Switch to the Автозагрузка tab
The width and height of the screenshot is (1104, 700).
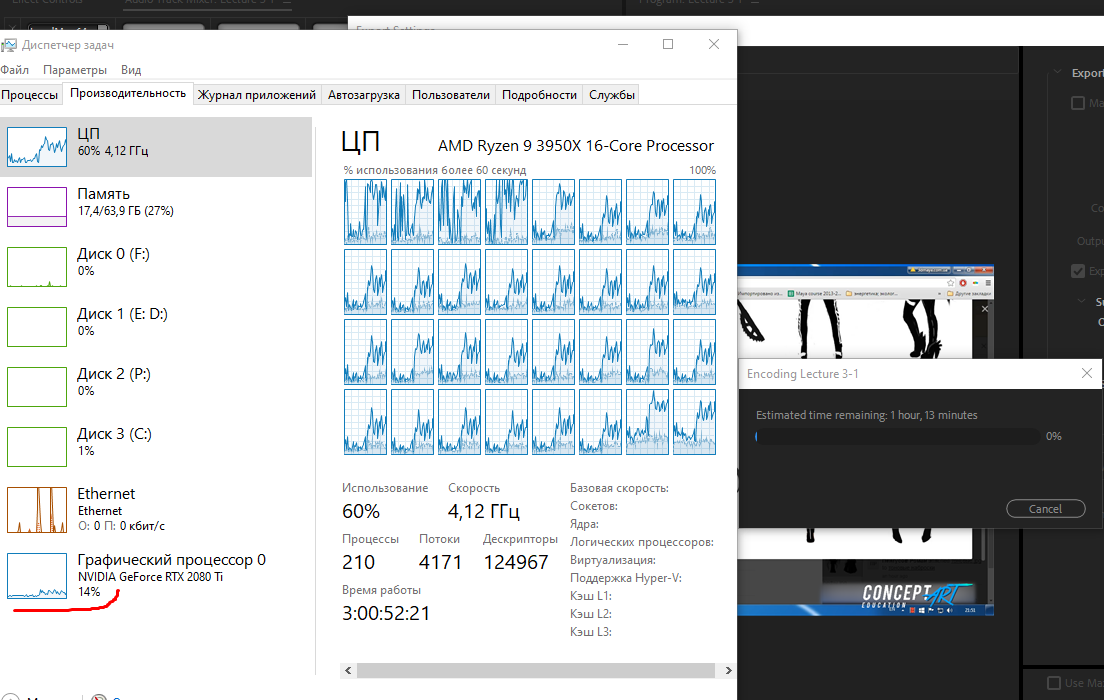[364, 95]
